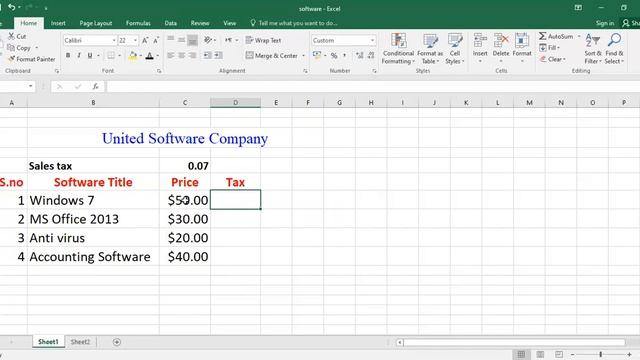640x360 pixels.
Task: Toggle Align Left
Action: point(171,55)
